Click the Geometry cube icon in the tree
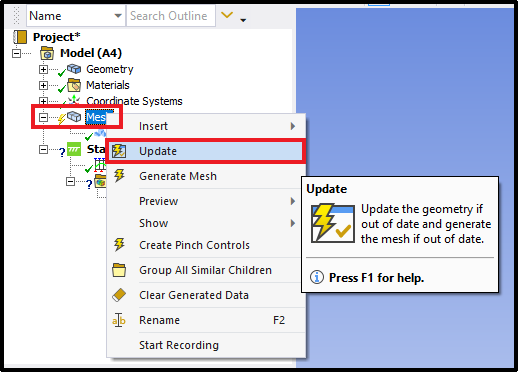The height and width of the screenshot is (372, 518). coord(74,69)
